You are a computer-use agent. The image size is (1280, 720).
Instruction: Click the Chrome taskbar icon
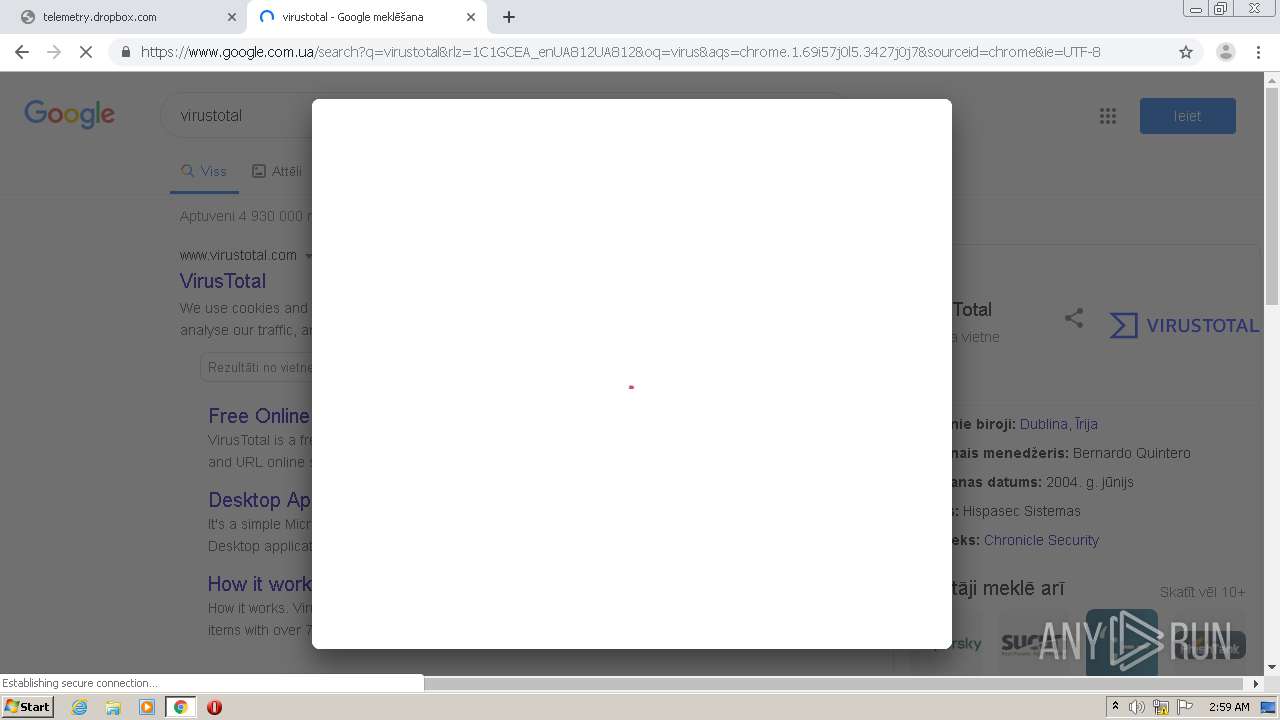(x=180, y=707)
